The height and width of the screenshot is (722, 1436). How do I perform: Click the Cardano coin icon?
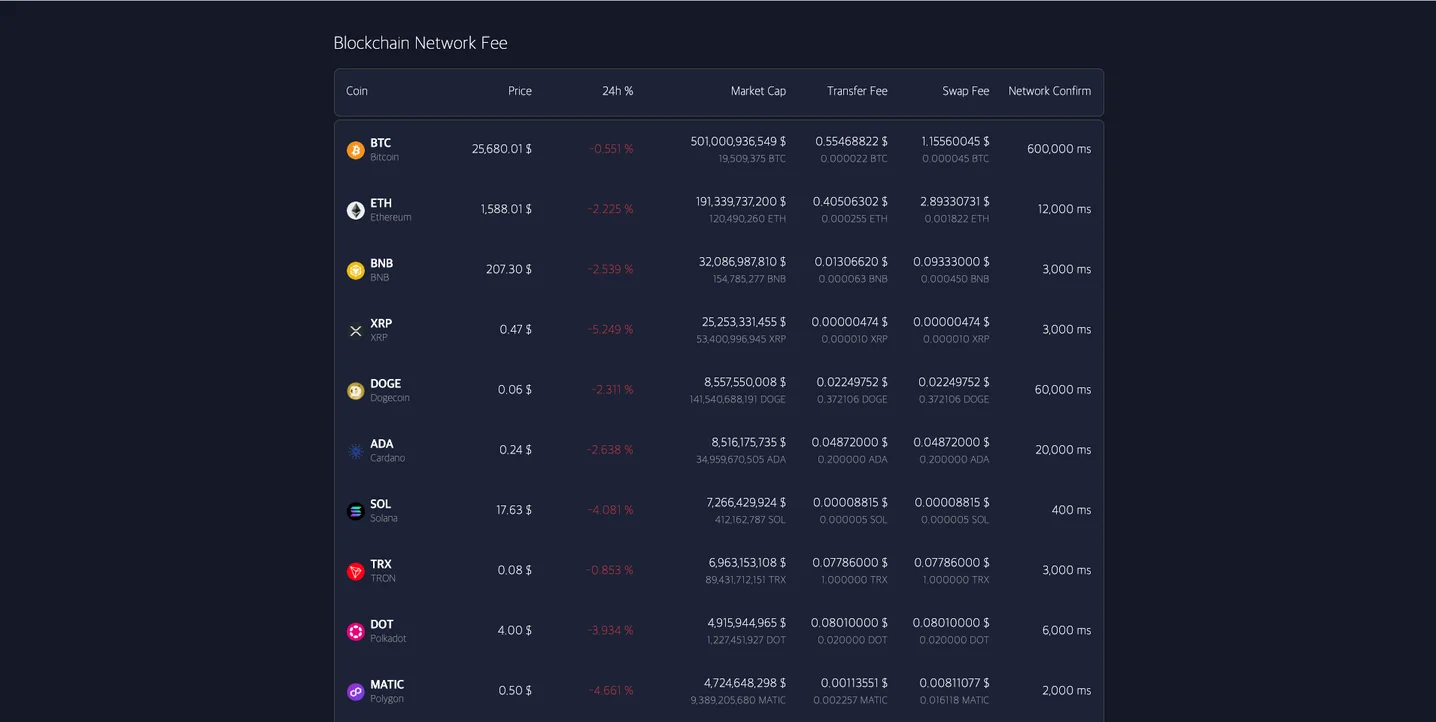point(355,451)
